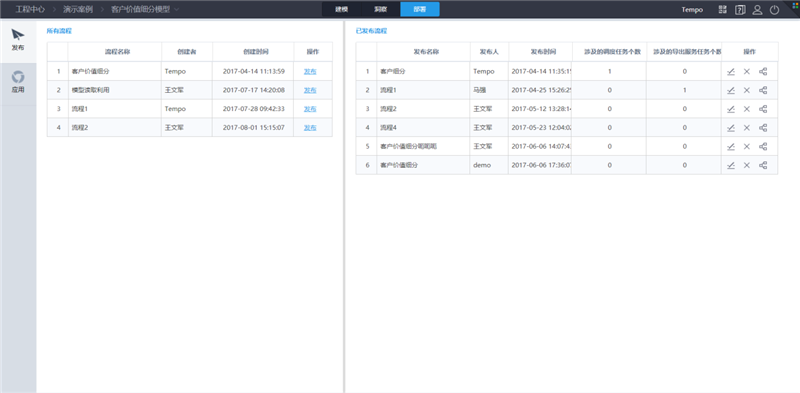
Task: Edit the published 客户细分 process
Action: pyautogui.click(x=731, y=71)
